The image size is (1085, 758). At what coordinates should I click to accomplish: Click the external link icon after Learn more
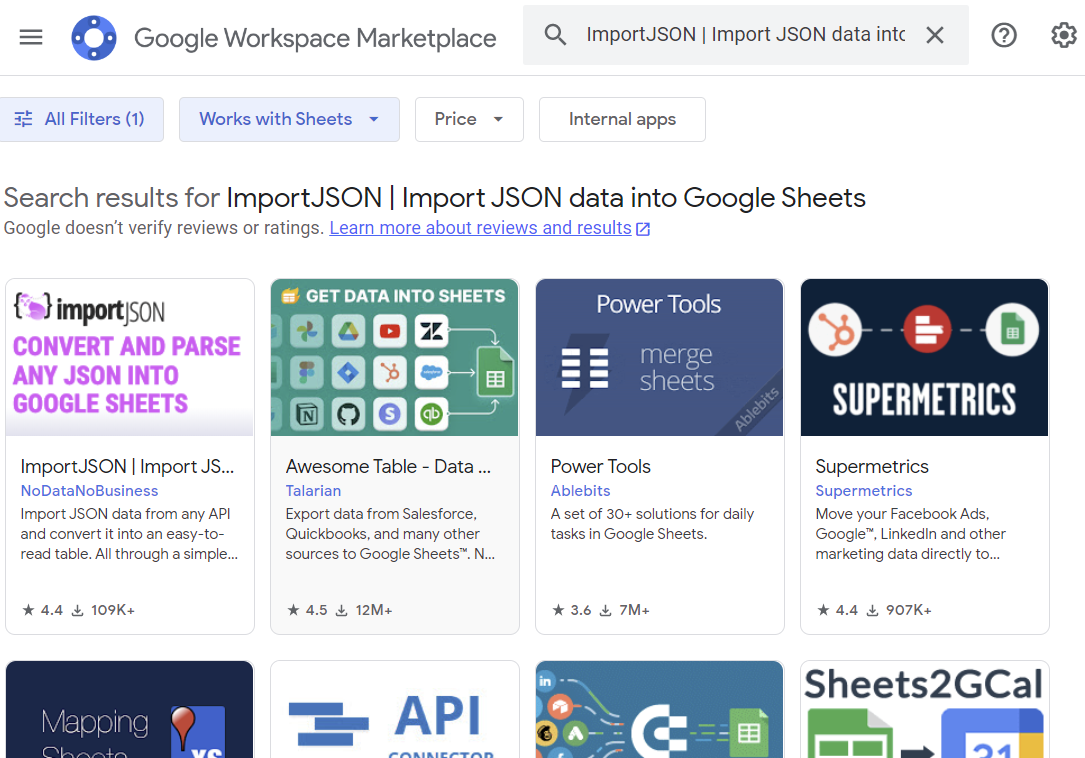(x=643, y=229)
